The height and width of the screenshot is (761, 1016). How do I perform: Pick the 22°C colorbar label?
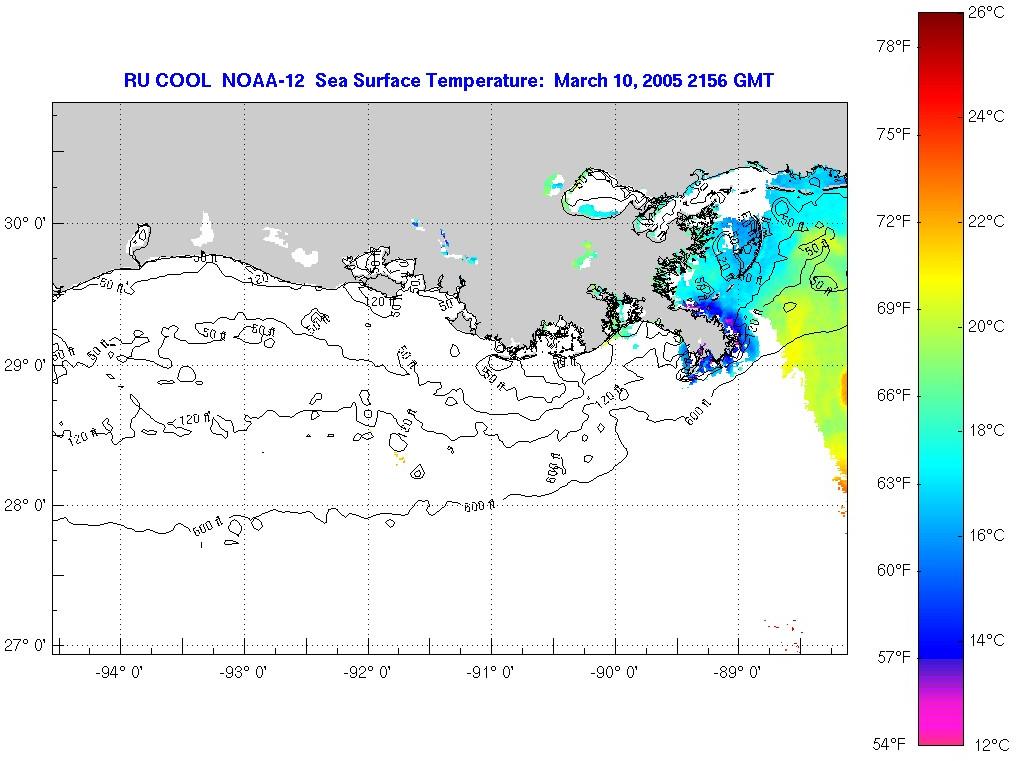pyautogui.click(x=986, y=221)
